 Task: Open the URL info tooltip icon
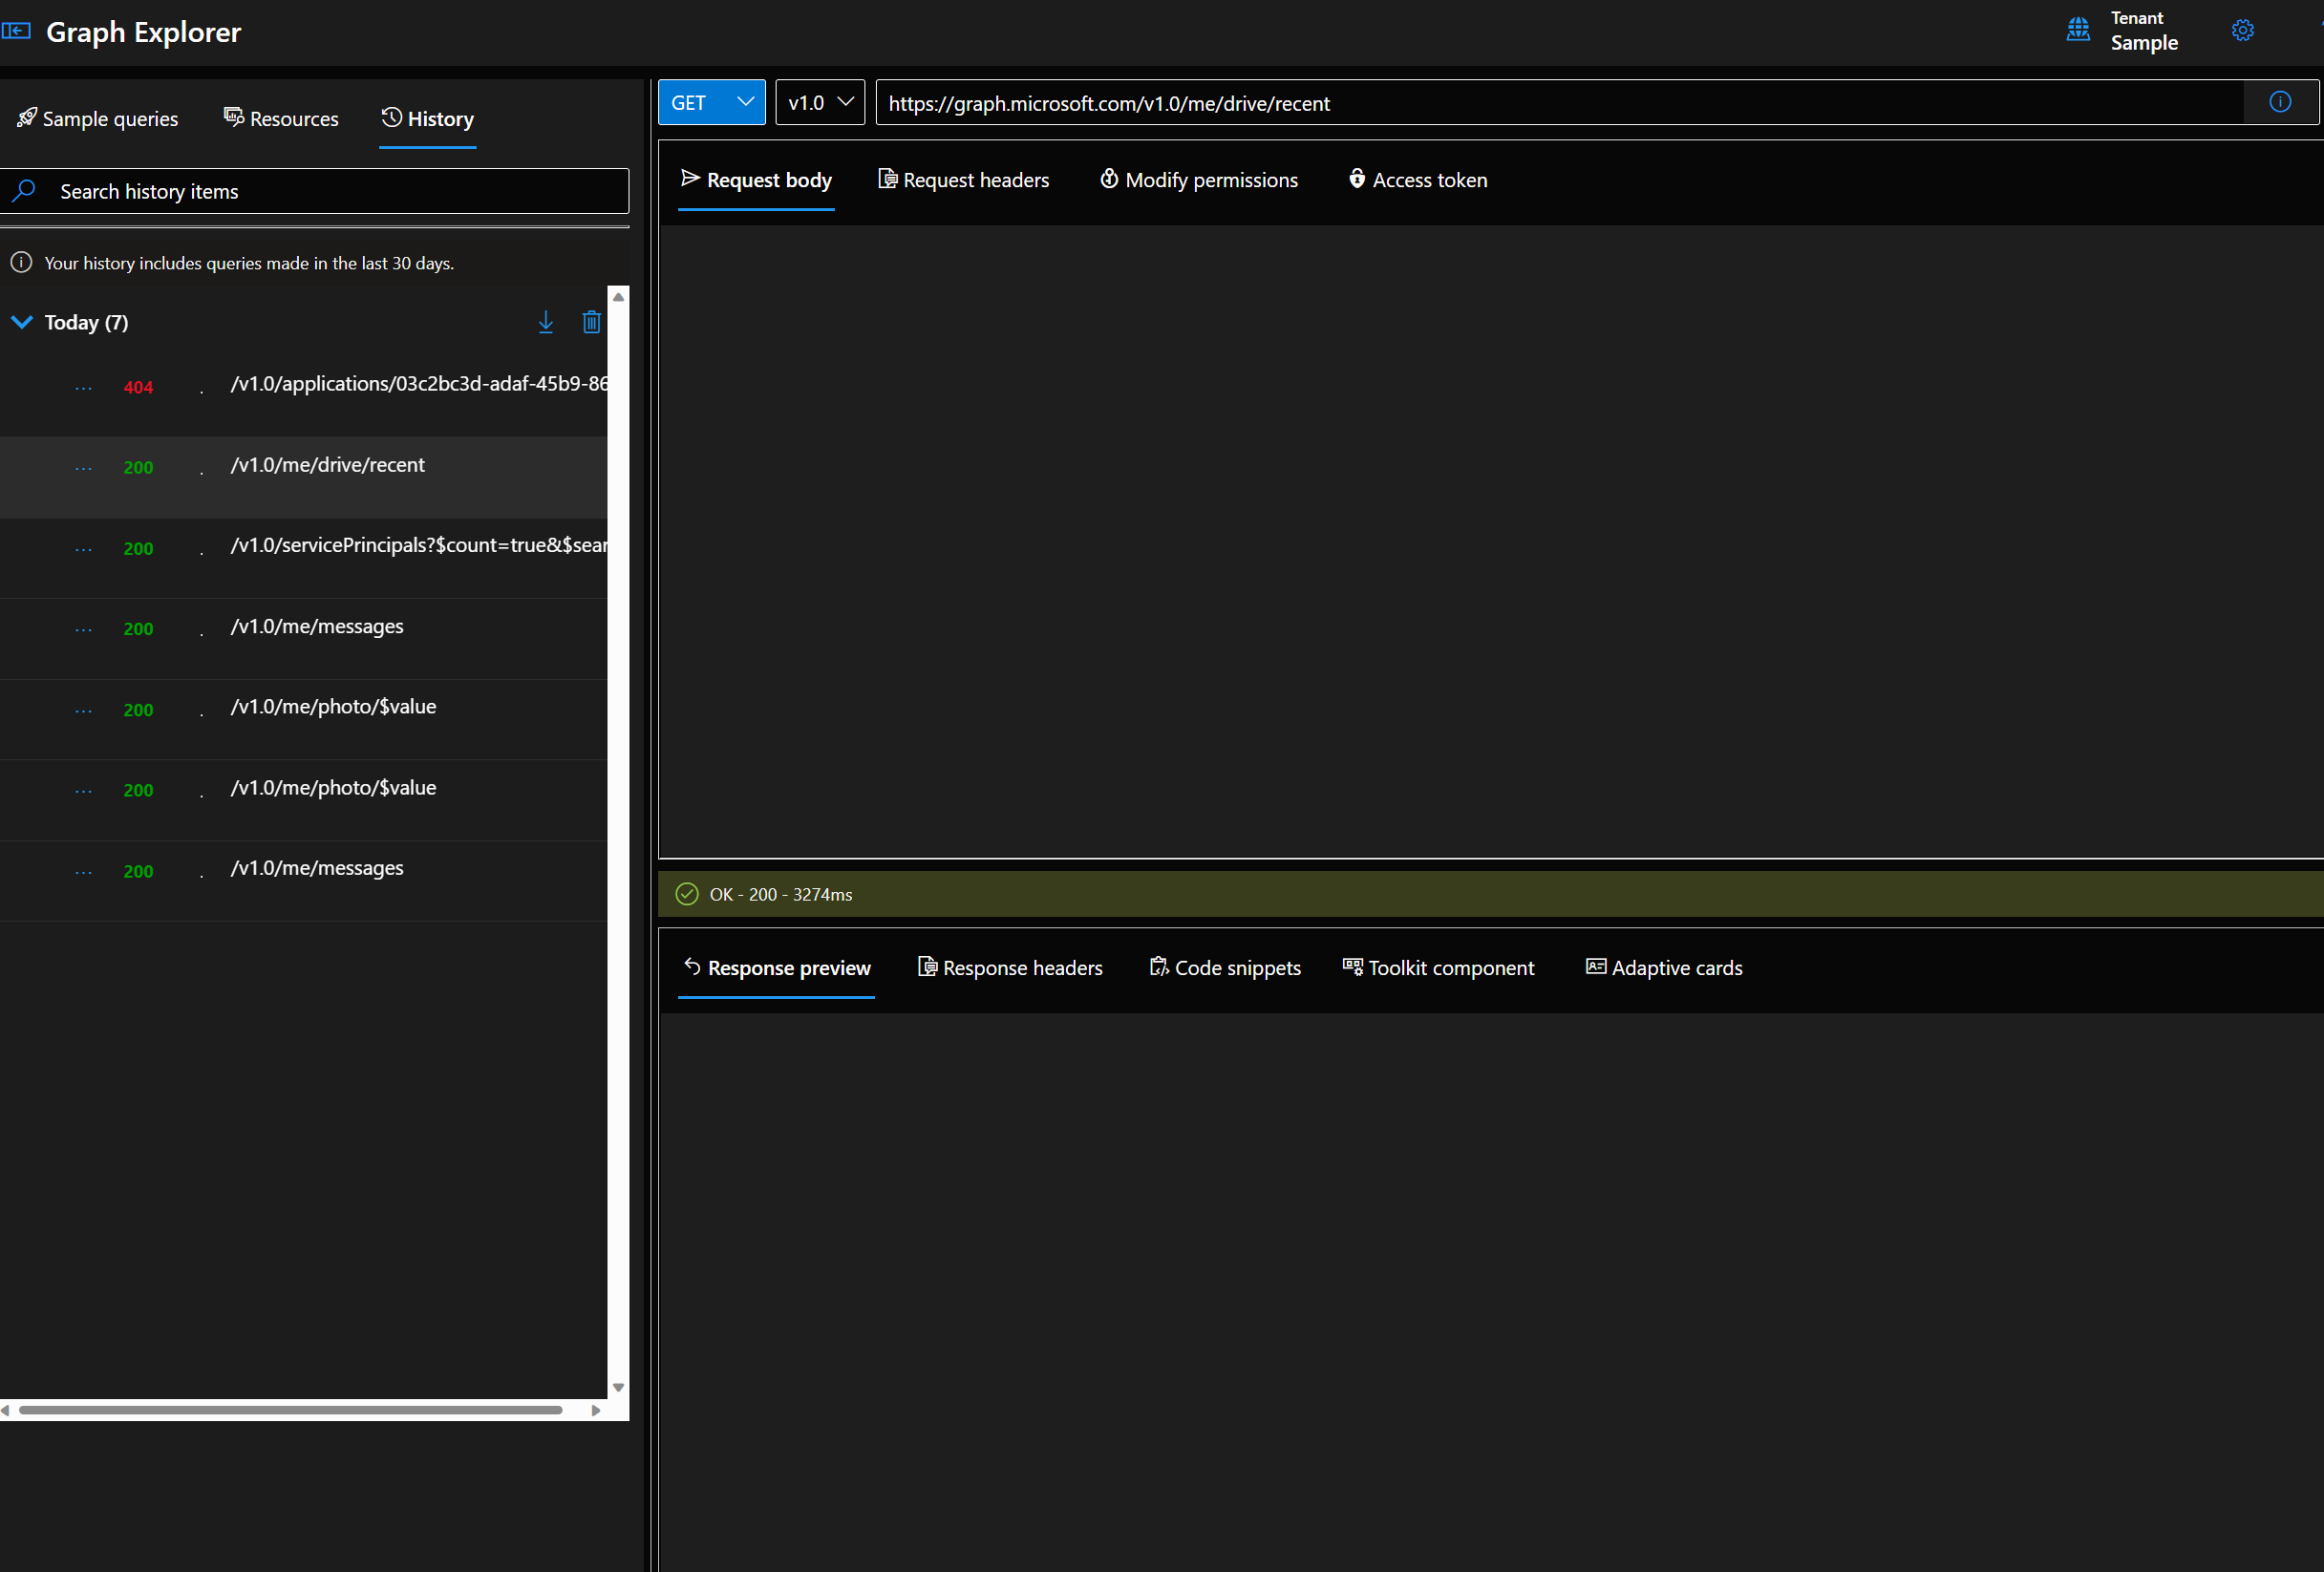(x=2281, y=101)
